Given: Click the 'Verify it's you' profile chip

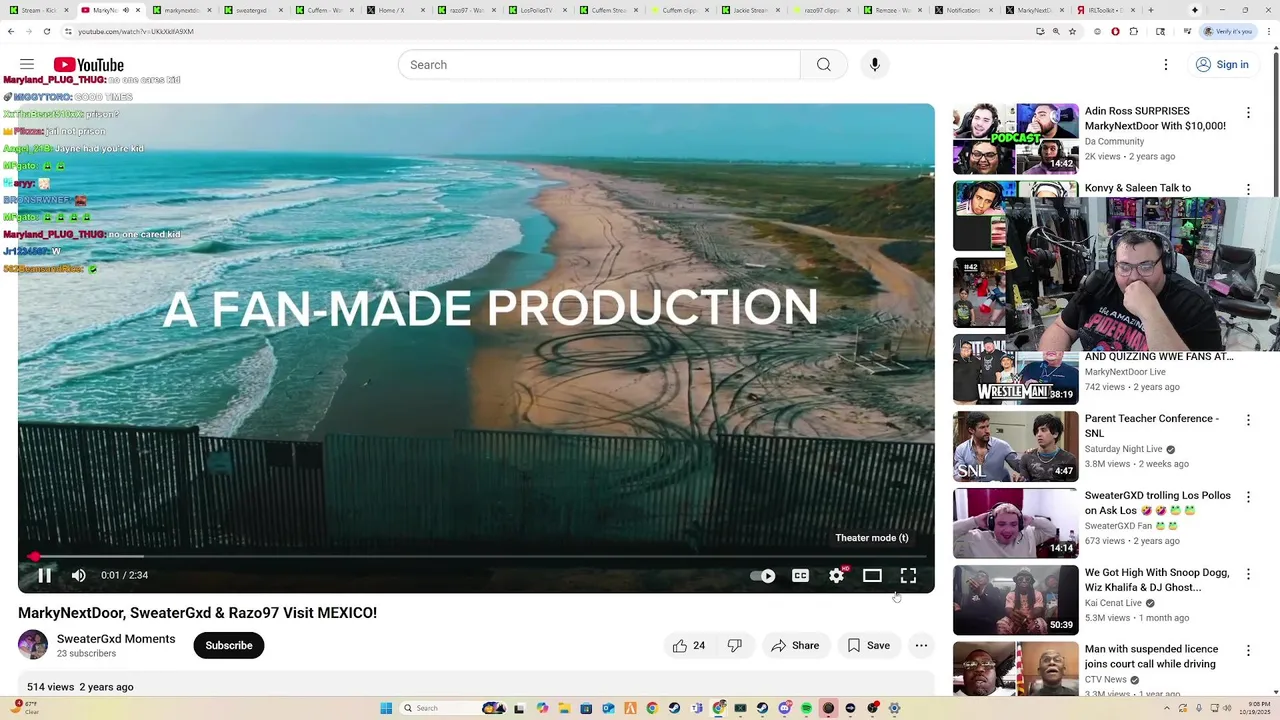Looking at the screenshot, I should (x=1227, y=31).
